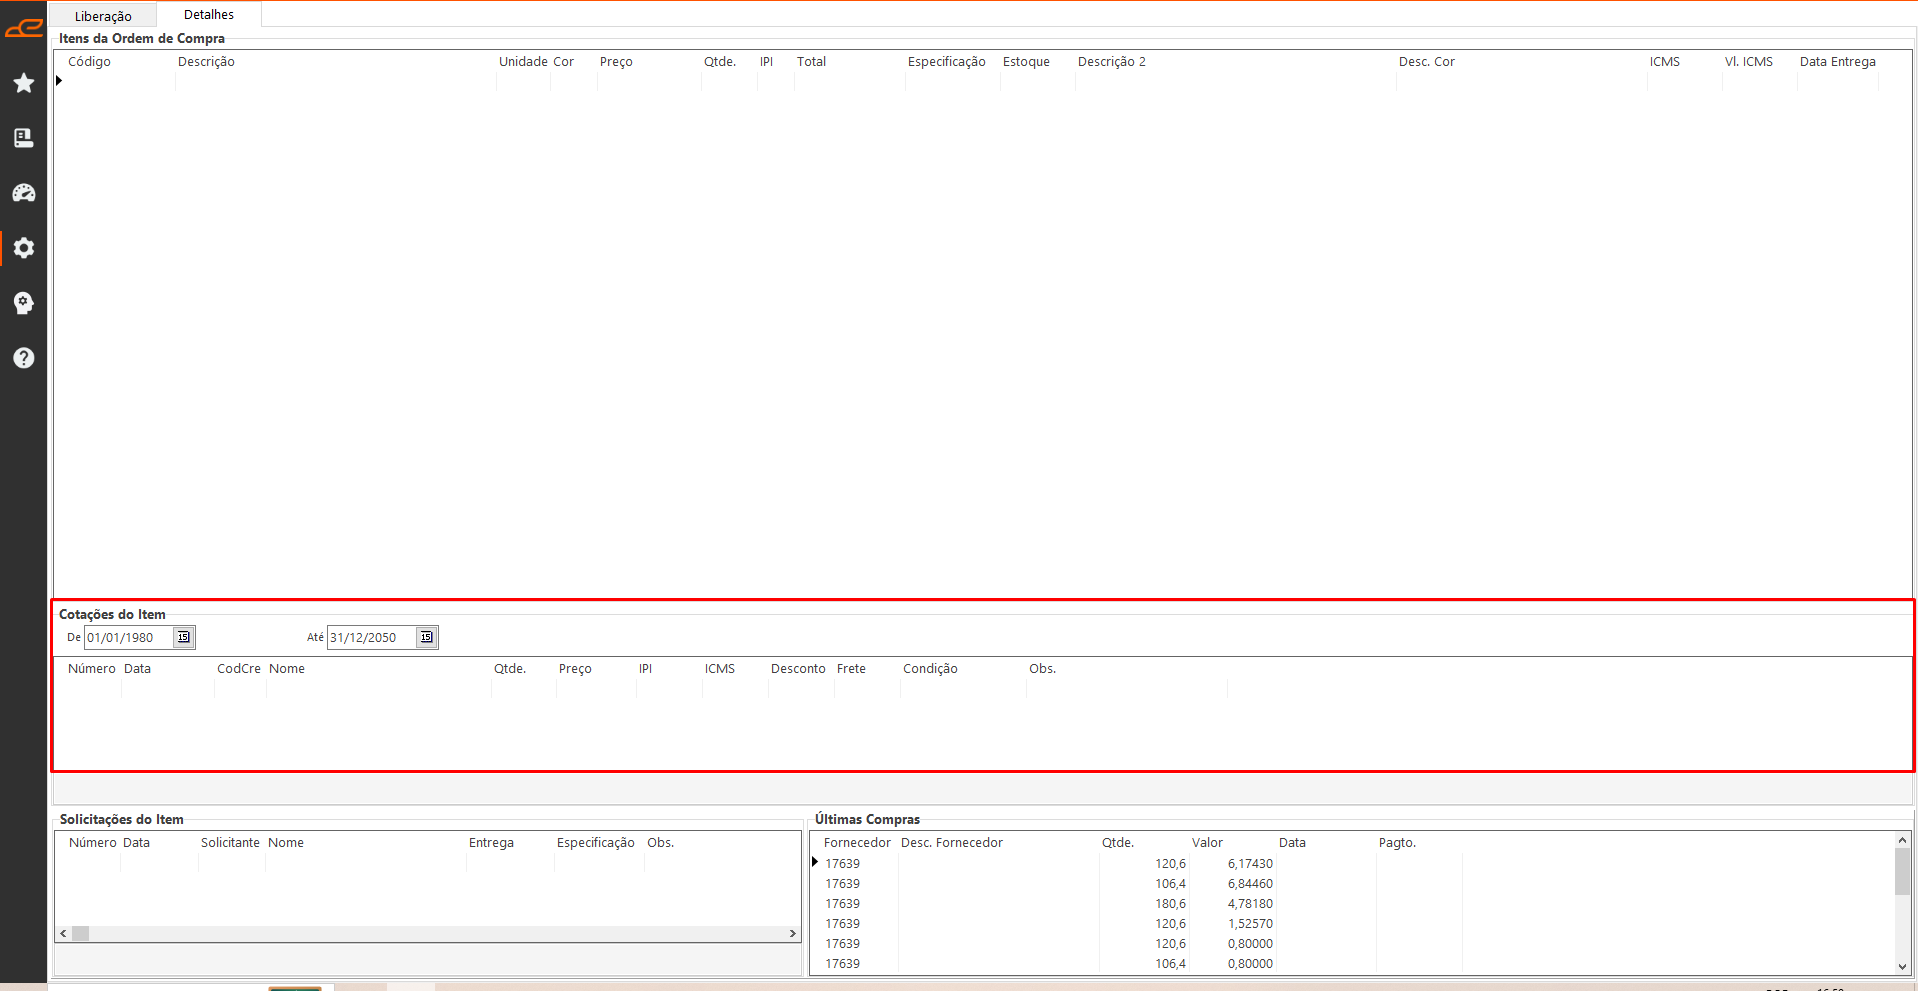Sort items by Preço column header

click(616, 62)
